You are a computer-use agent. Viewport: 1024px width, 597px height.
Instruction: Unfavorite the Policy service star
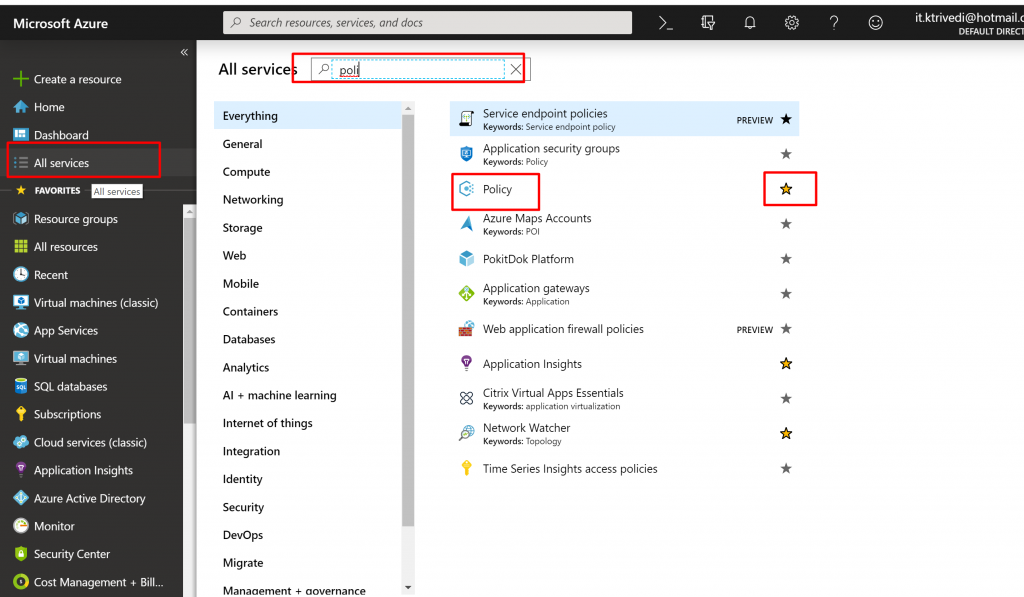click(x=786, y=189)
